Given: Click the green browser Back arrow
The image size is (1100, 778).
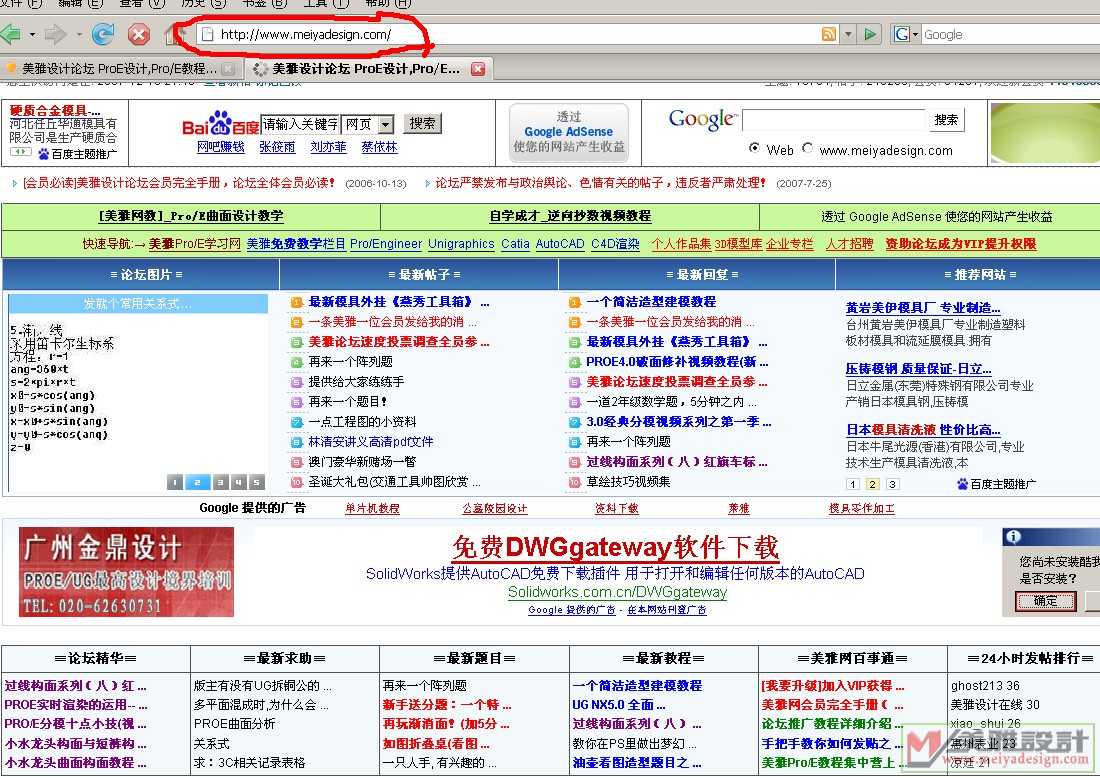Looking at the screenshot, I should 11,33.
